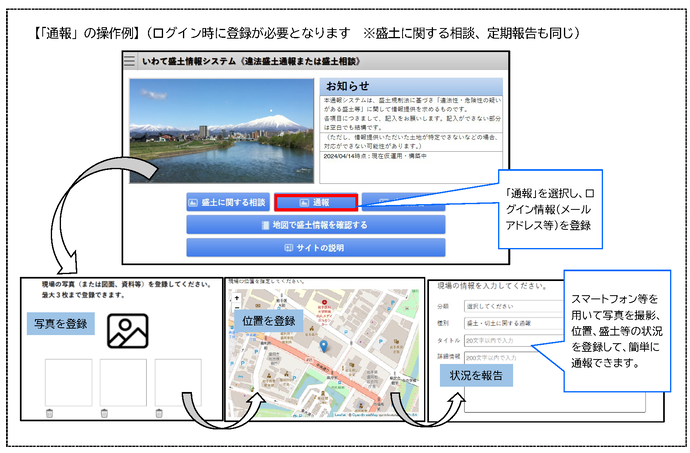The width and height of the screenshot is (690, 453).
Task: Zoom out the map with the minus button
Action: (x=234, y=307)
